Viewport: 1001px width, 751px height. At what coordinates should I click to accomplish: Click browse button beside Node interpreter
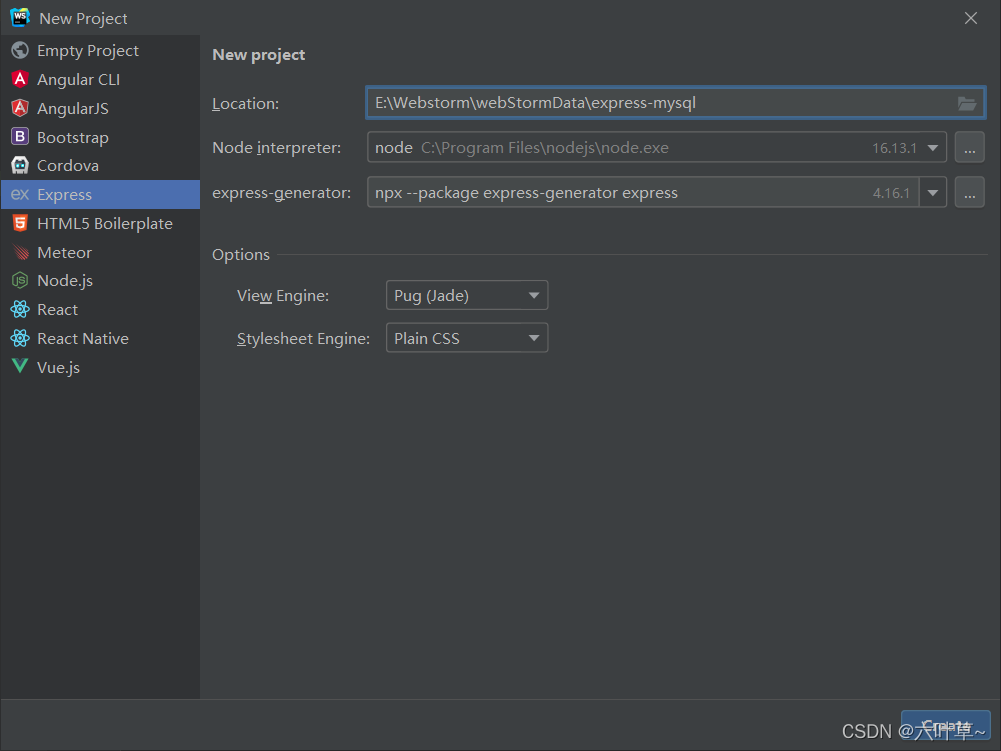coord(969,148)
